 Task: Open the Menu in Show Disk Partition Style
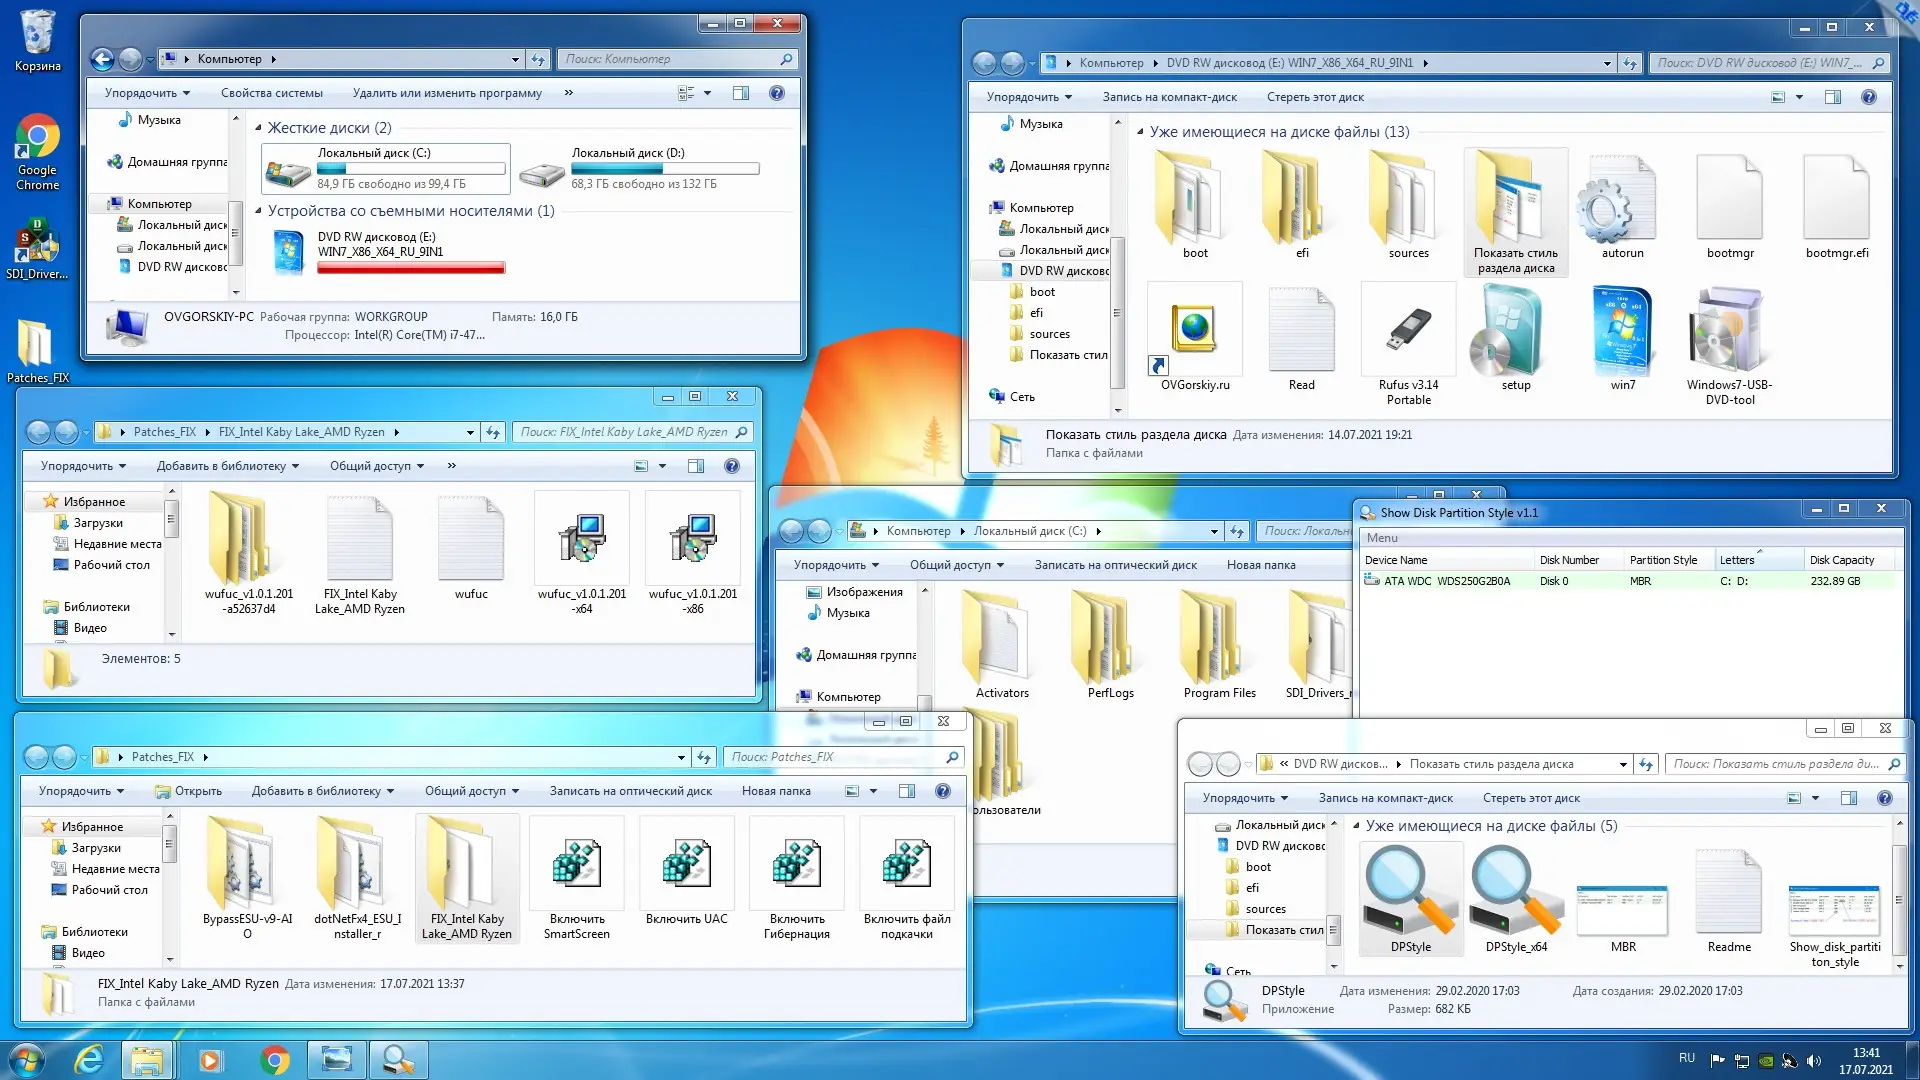click(x=1383, y=538)
